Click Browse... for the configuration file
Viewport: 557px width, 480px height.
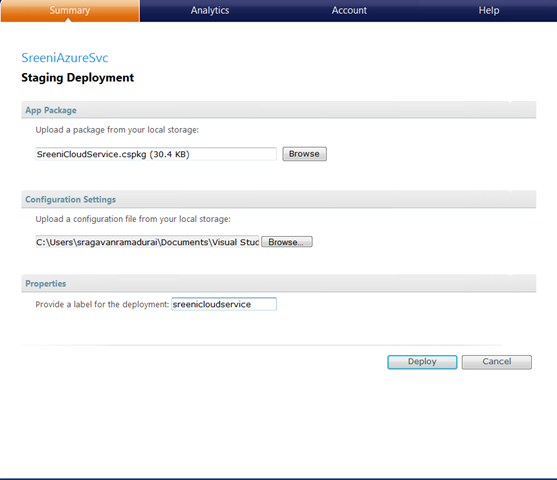[287, 242]
